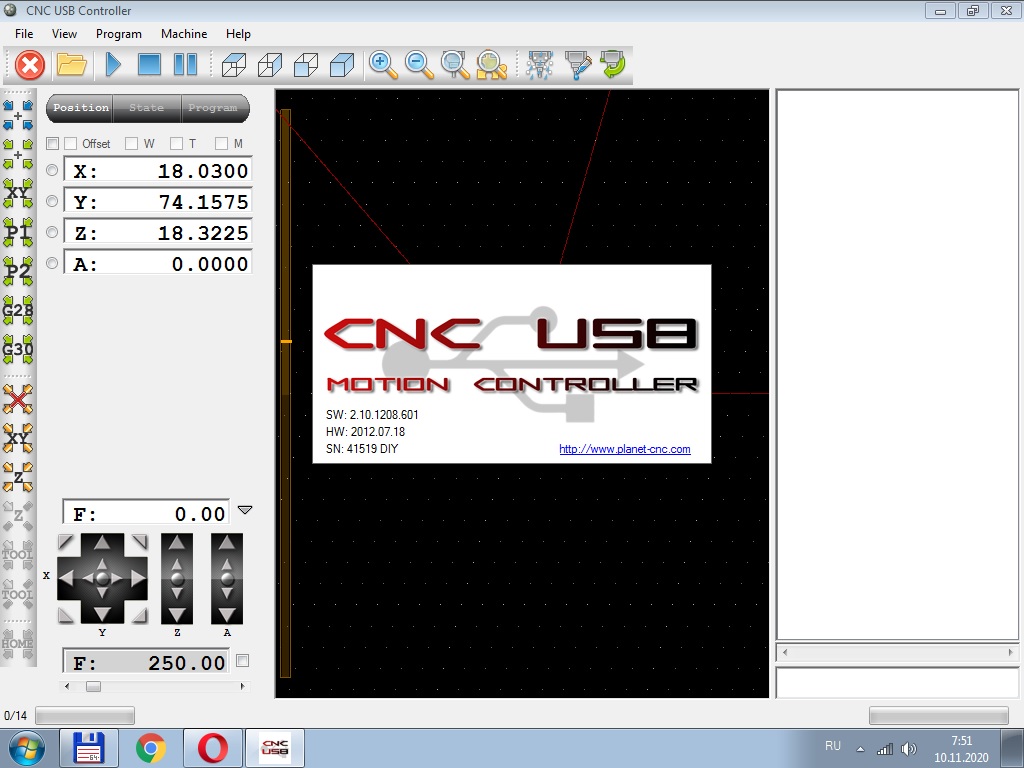This screenshot has height=768, width=1024.
Task: Expand dropdown triangle beside F: 0.00
Action: 245,510
